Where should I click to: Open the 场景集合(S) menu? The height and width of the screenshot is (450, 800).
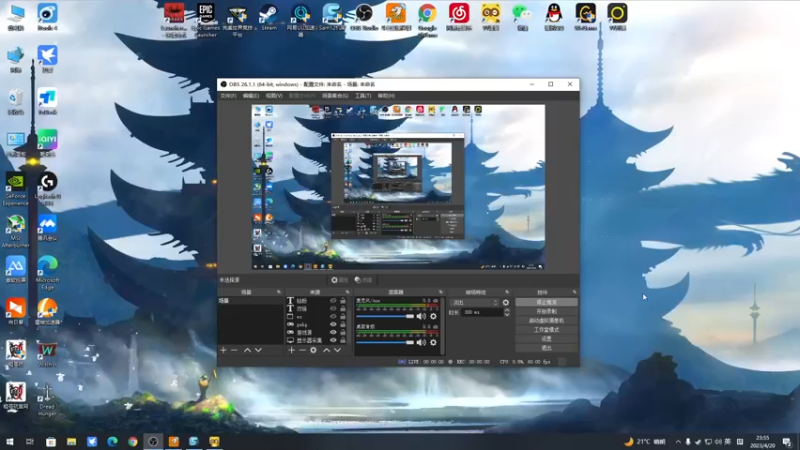335,96
